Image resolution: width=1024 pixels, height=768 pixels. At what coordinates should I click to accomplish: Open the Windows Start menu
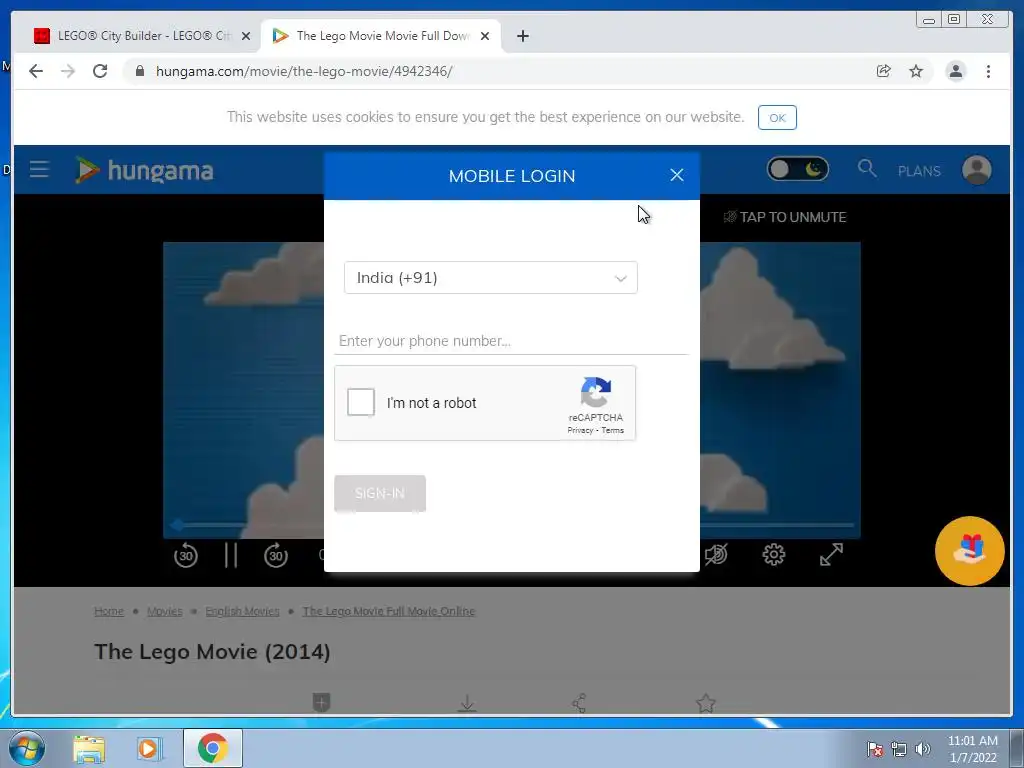[x=27, y=748]
